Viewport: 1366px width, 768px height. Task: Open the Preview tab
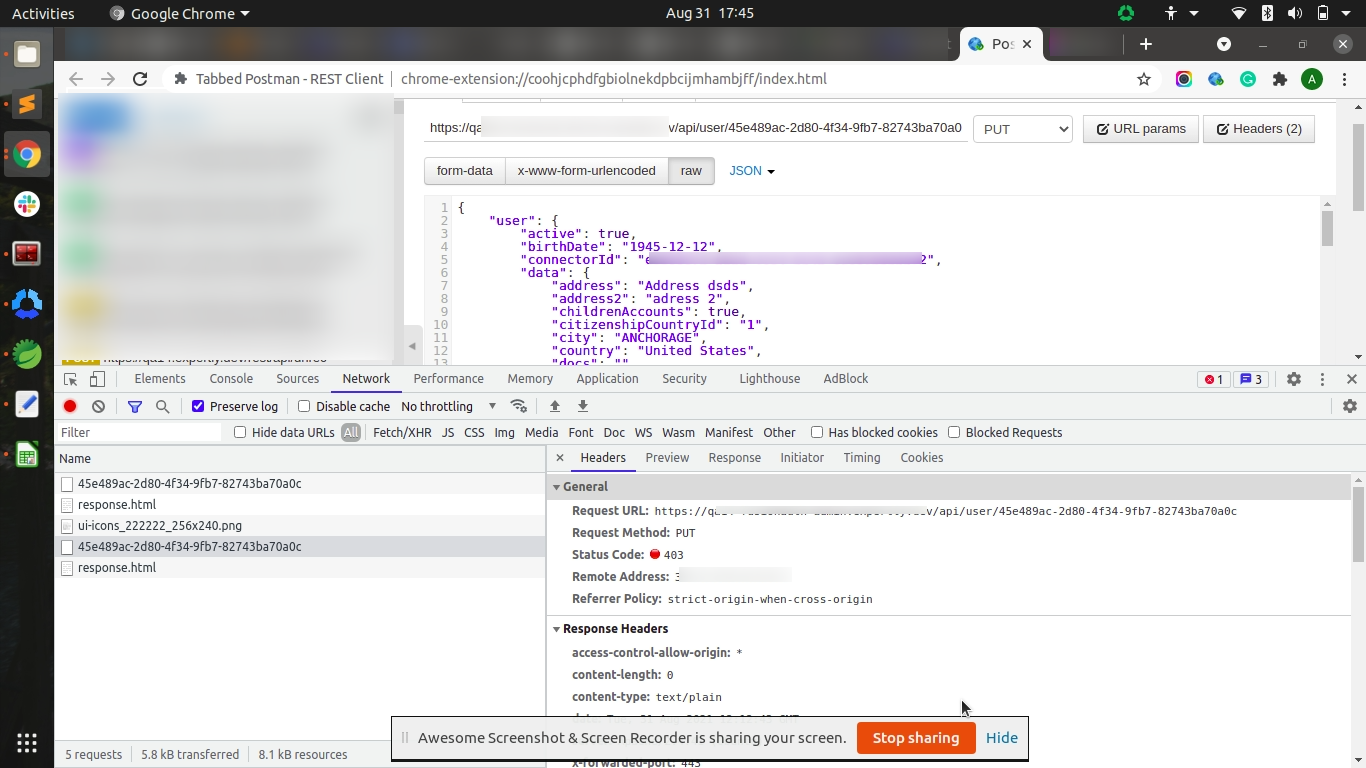point(667,457)
